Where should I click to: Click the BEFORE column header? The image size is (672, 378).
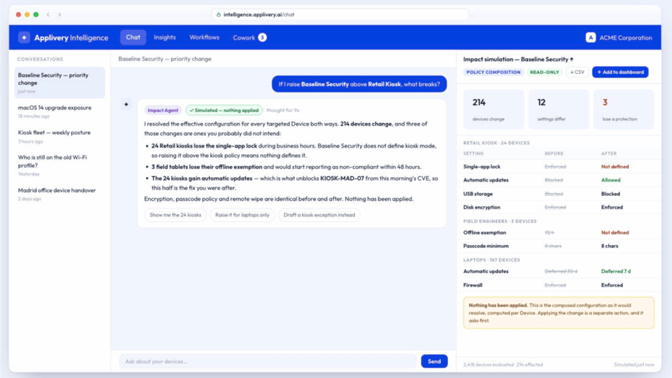554,153
